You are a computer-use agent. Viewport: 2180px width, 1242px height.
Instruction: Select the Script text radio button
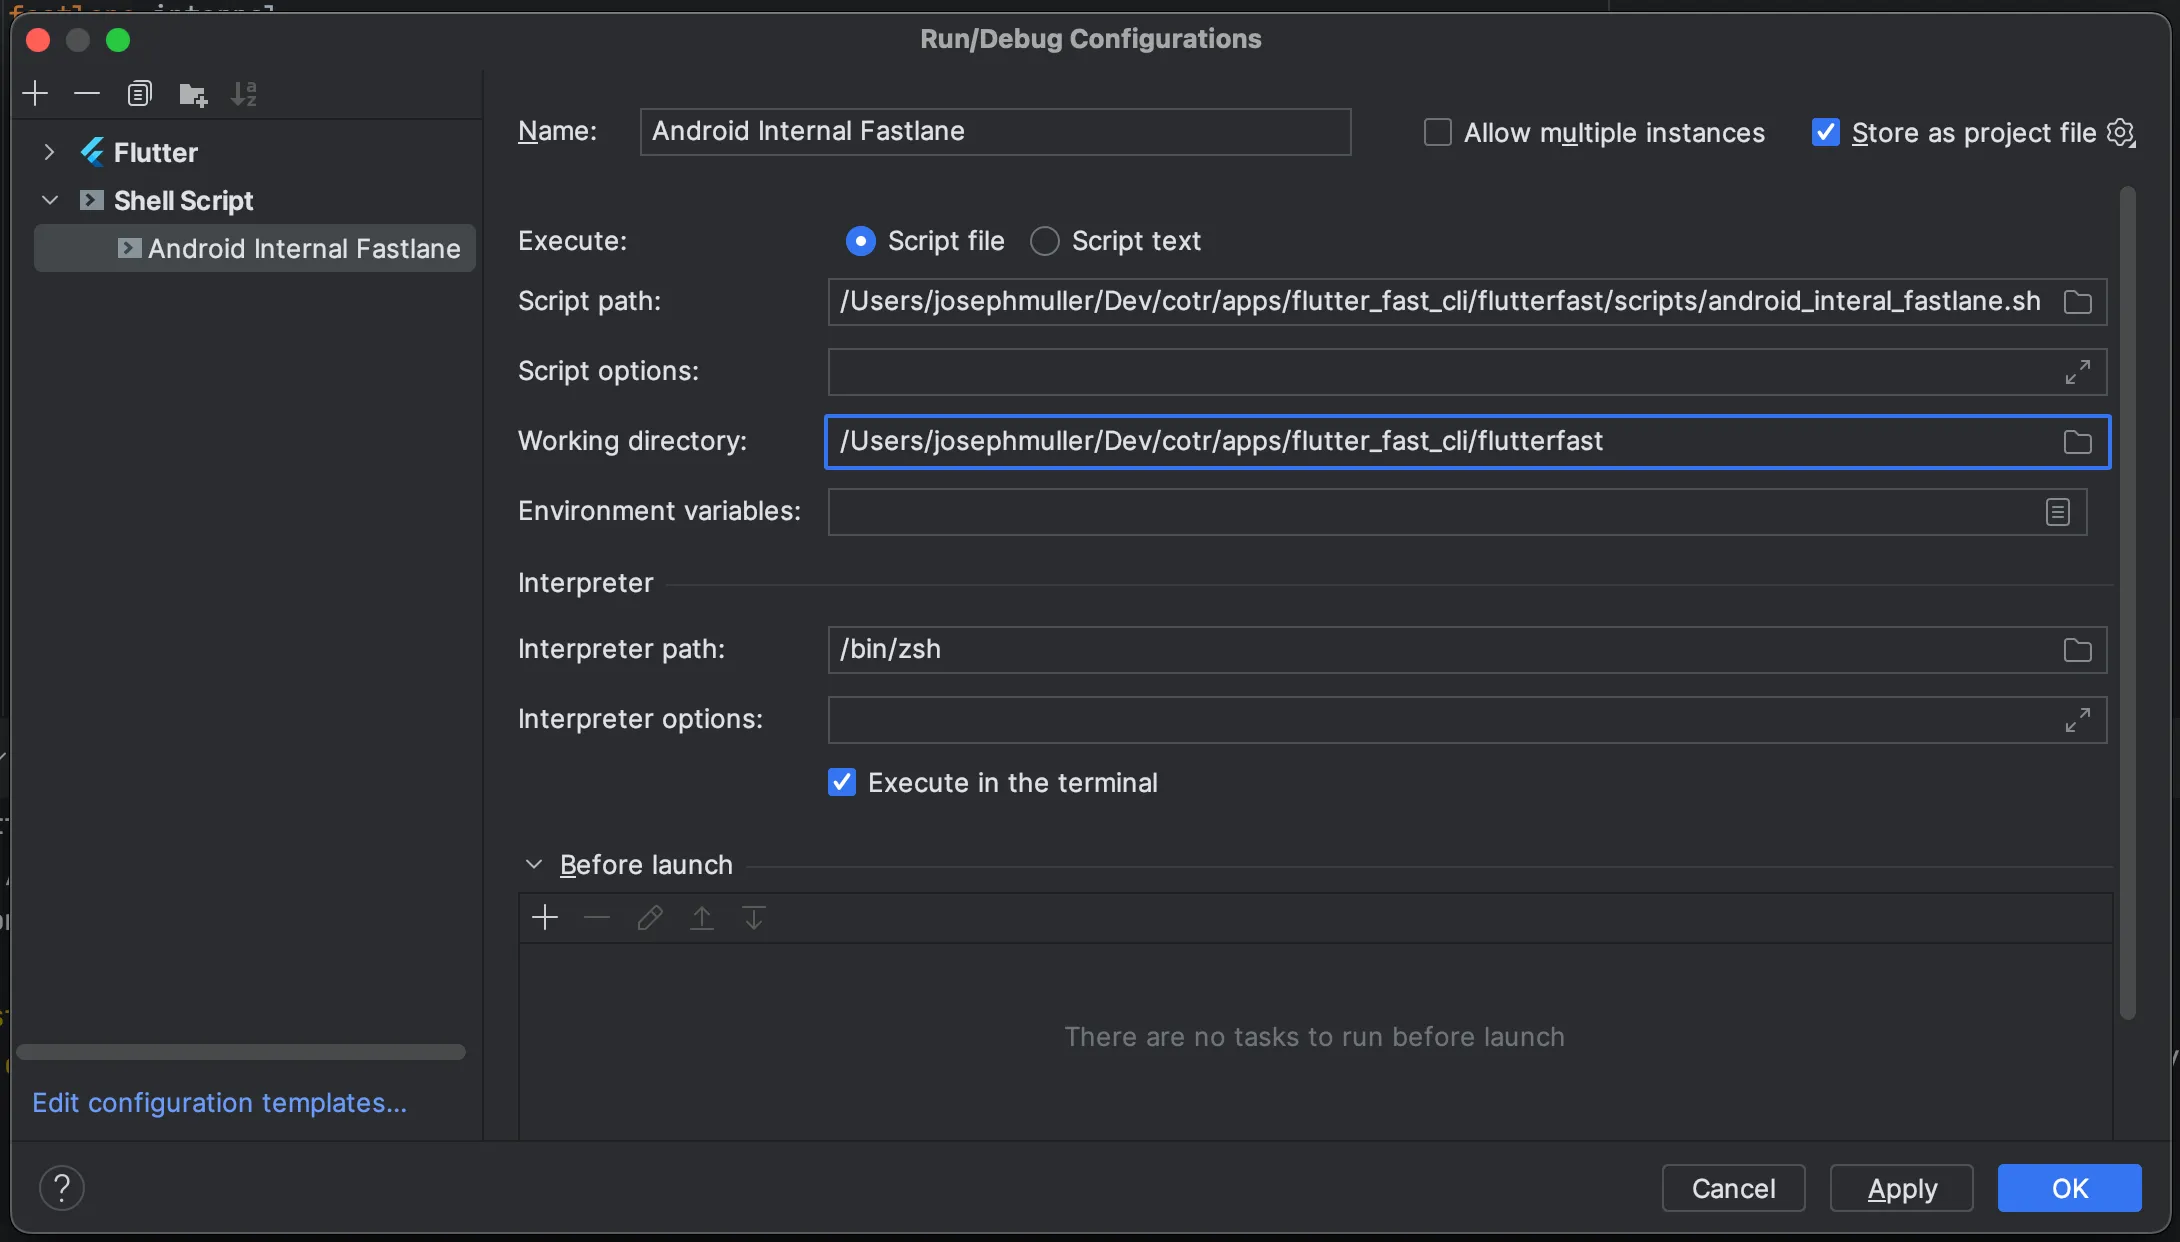pyautogui.click(x=1044, y=241)
